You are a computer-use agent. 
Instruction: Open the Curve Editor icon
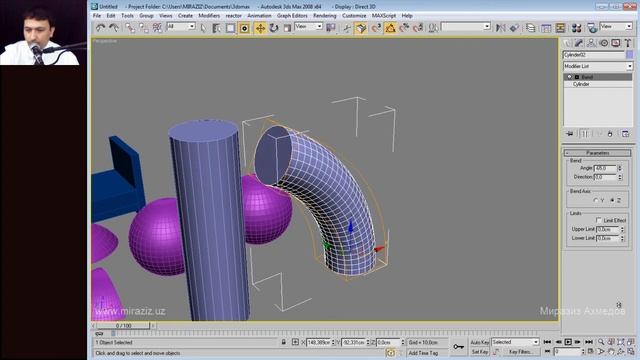point(546,28)
